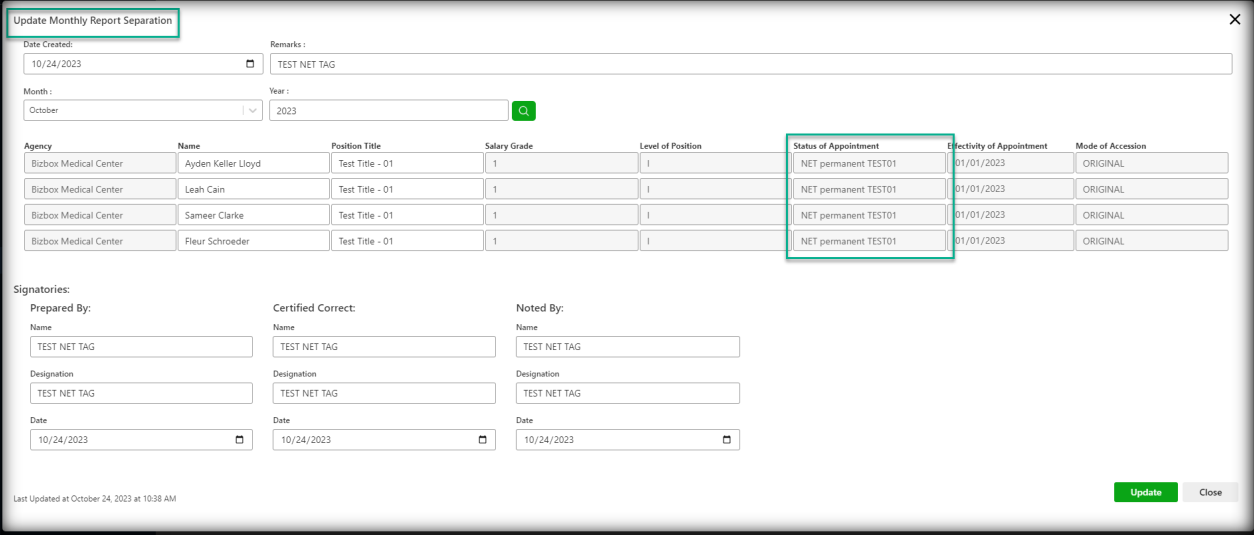Click Position Title field in first row
Image resolution: width=1254 pixels, height=535 pixels.
(406, 163)
